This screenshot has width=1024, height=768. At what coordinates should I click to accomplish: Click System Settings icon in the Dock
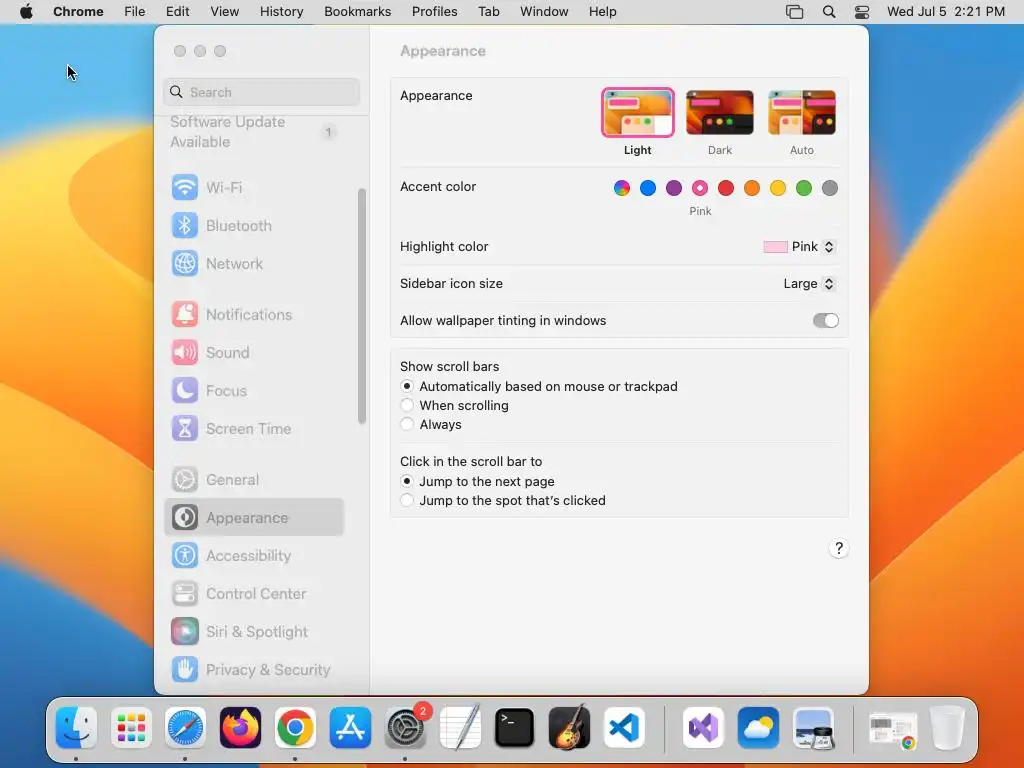coord(405,727)
